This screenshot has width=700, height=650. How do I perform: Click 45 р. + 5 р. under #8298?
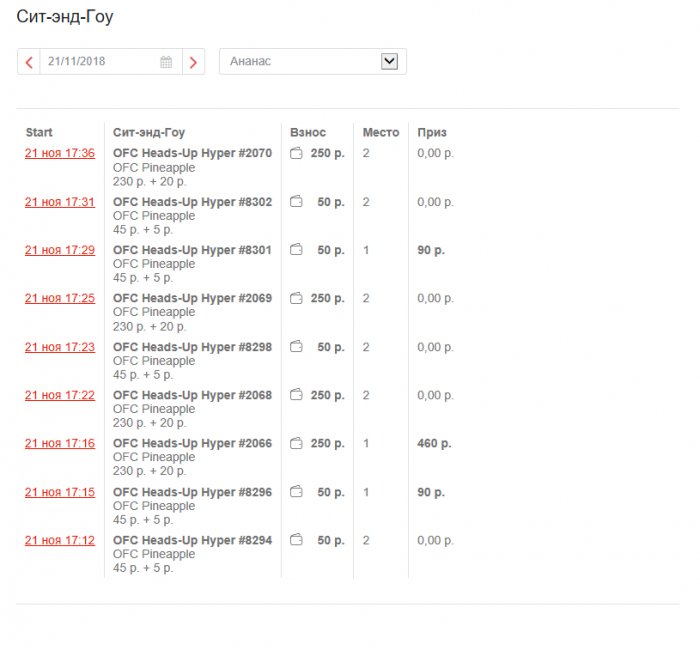click(143, 375)
